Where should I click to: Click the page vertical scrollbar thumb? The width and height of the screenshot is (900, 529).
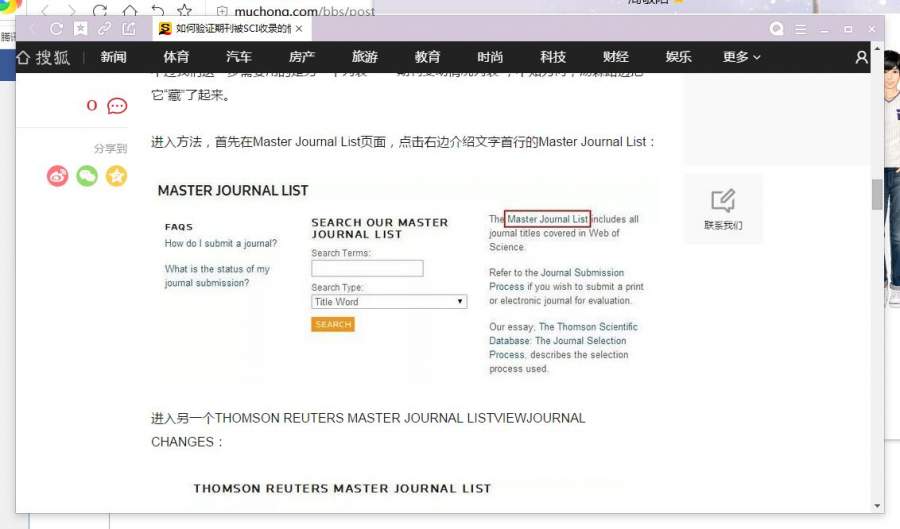877,194
